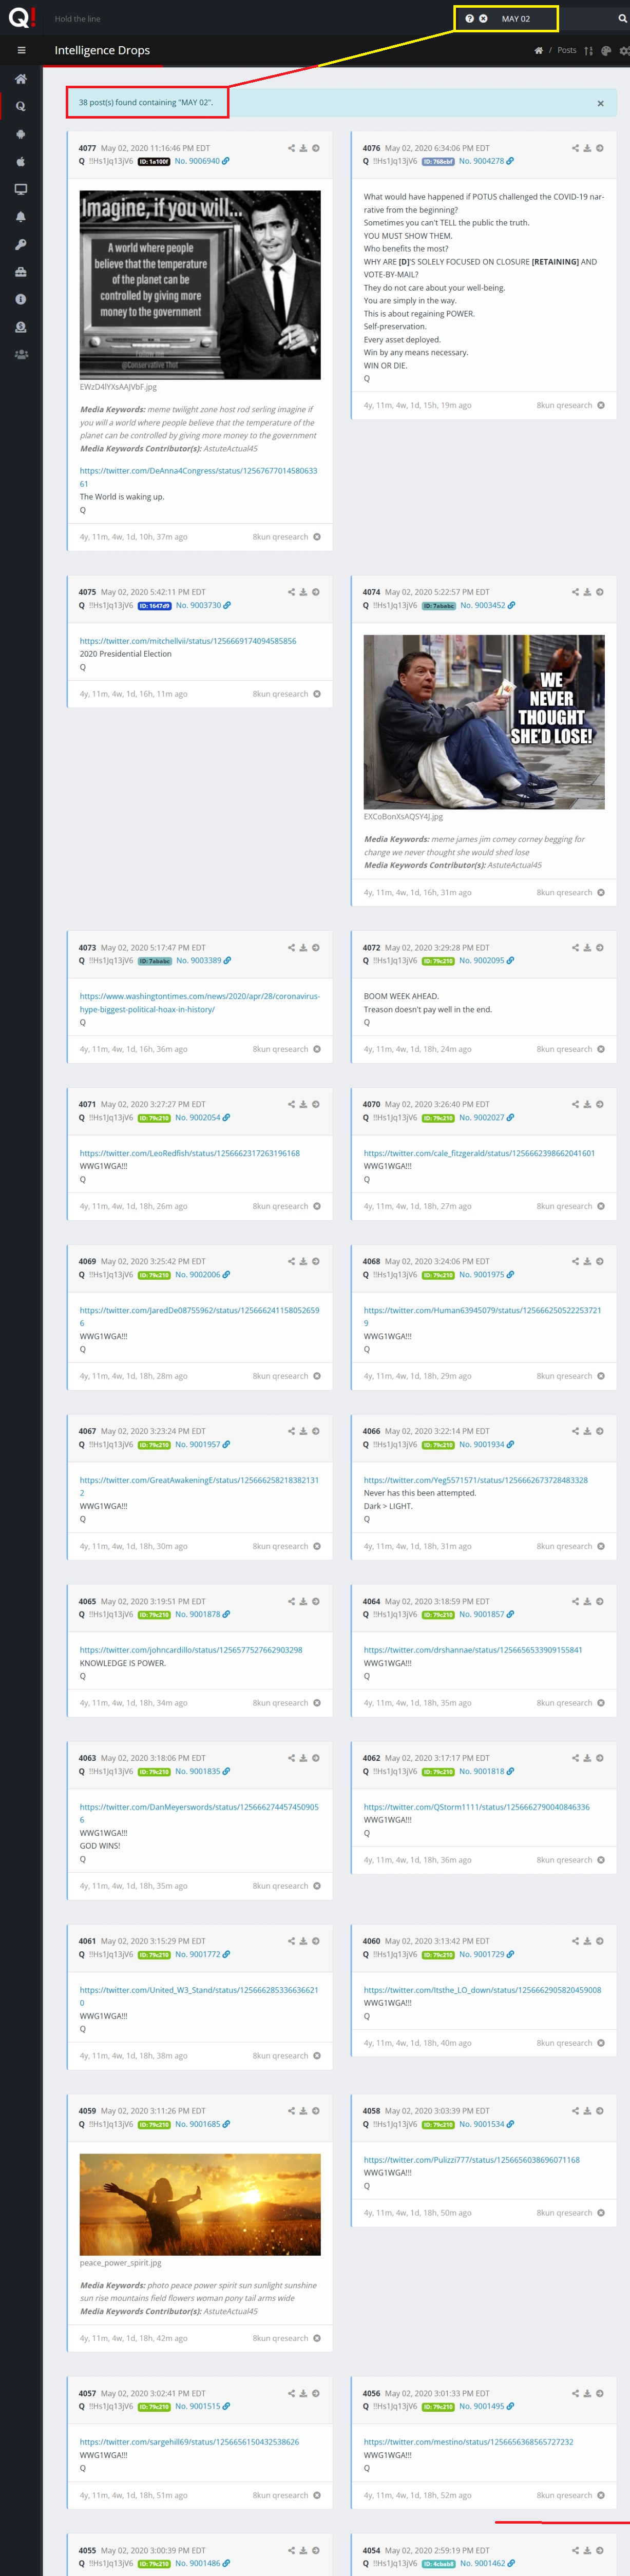This screenshot has width=630, height=2576.
Task: Open the toolbox icon in sidebar
Action: 21,272
